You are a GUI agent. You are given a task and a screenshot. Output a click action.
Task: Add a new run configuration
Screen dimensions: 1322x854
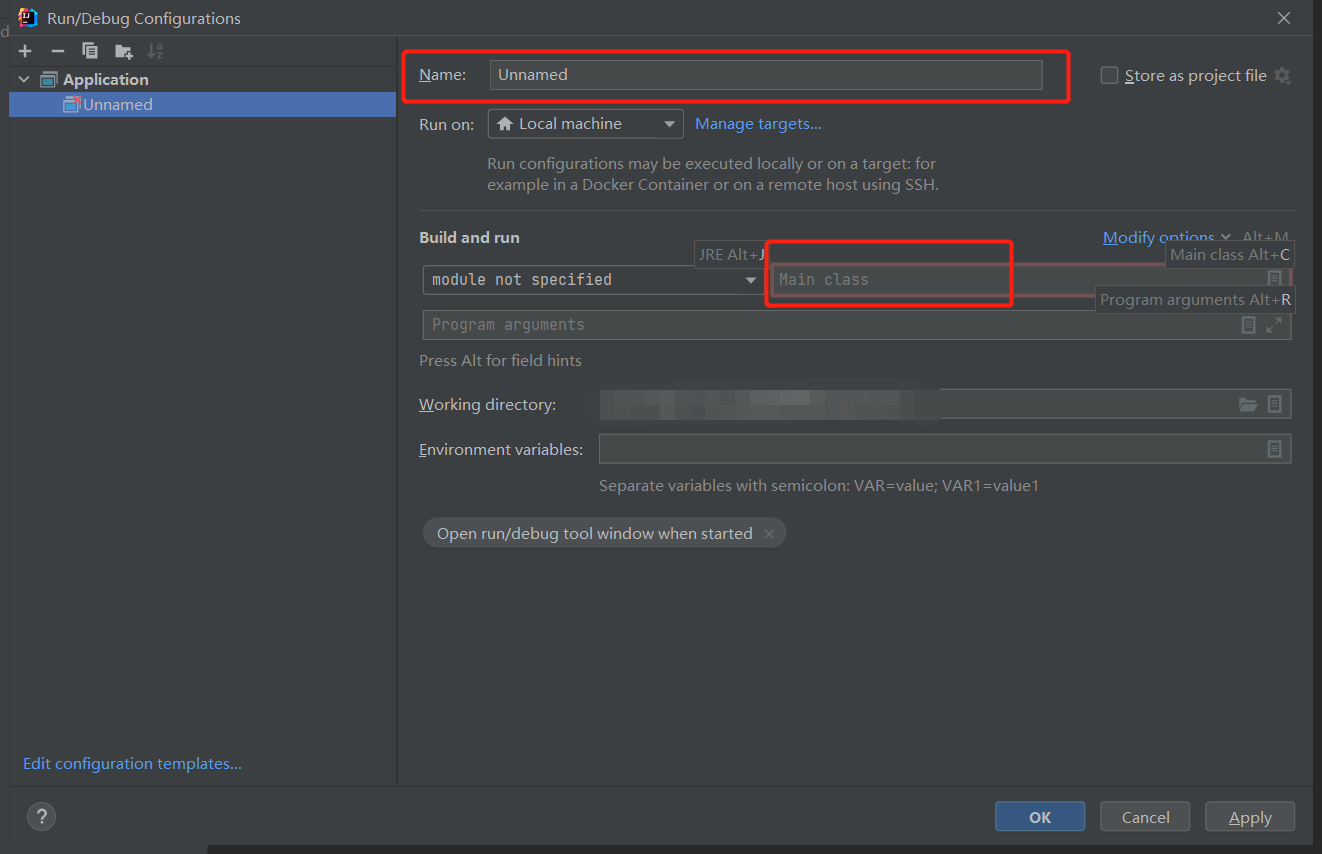(25, 51)
